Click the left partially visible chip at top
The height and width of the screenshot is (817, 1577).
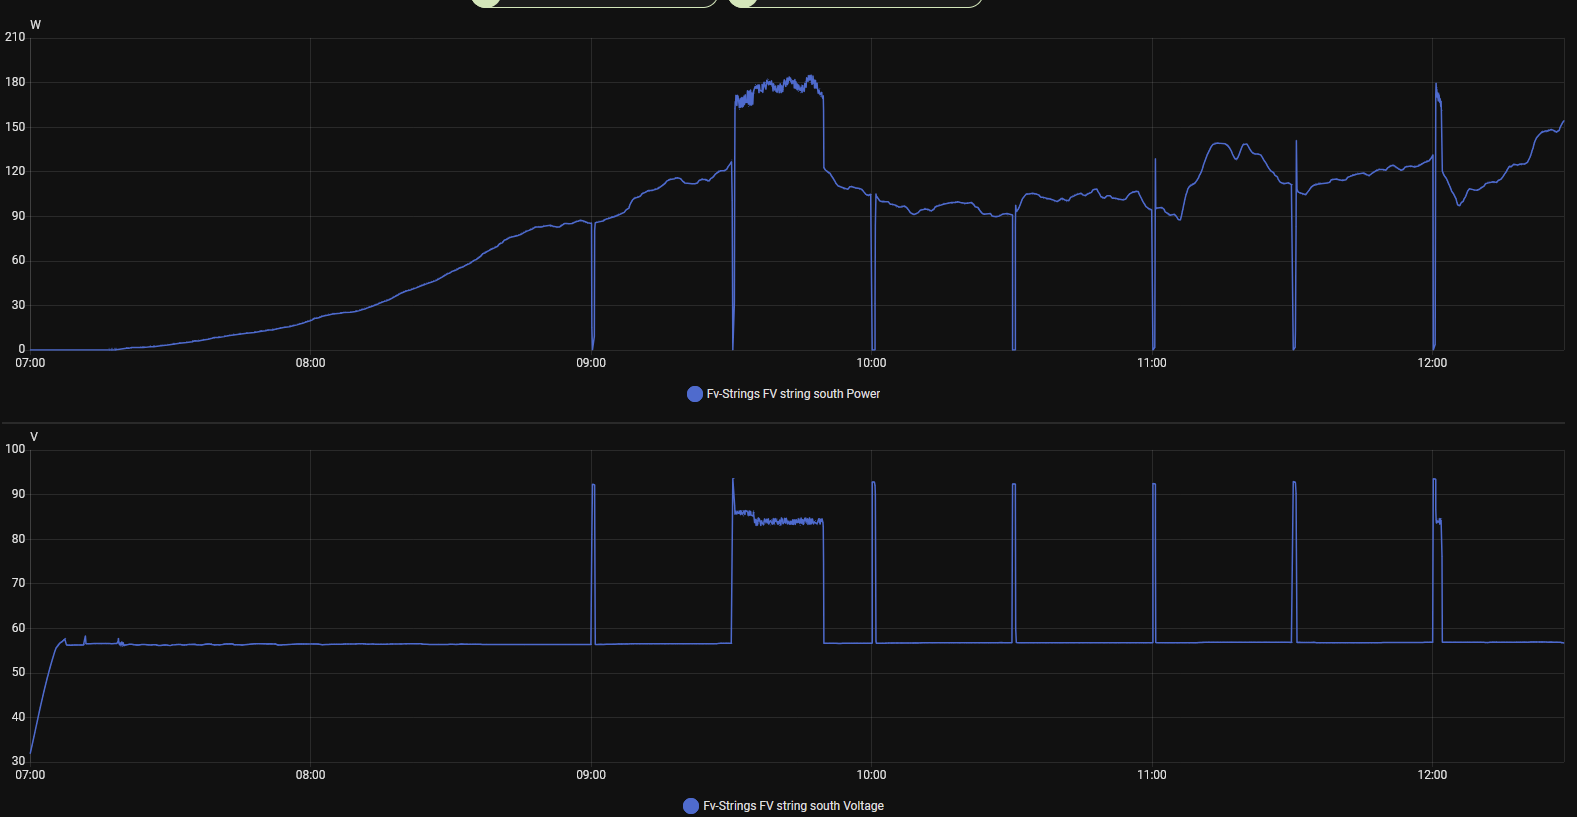coord(594,3)
